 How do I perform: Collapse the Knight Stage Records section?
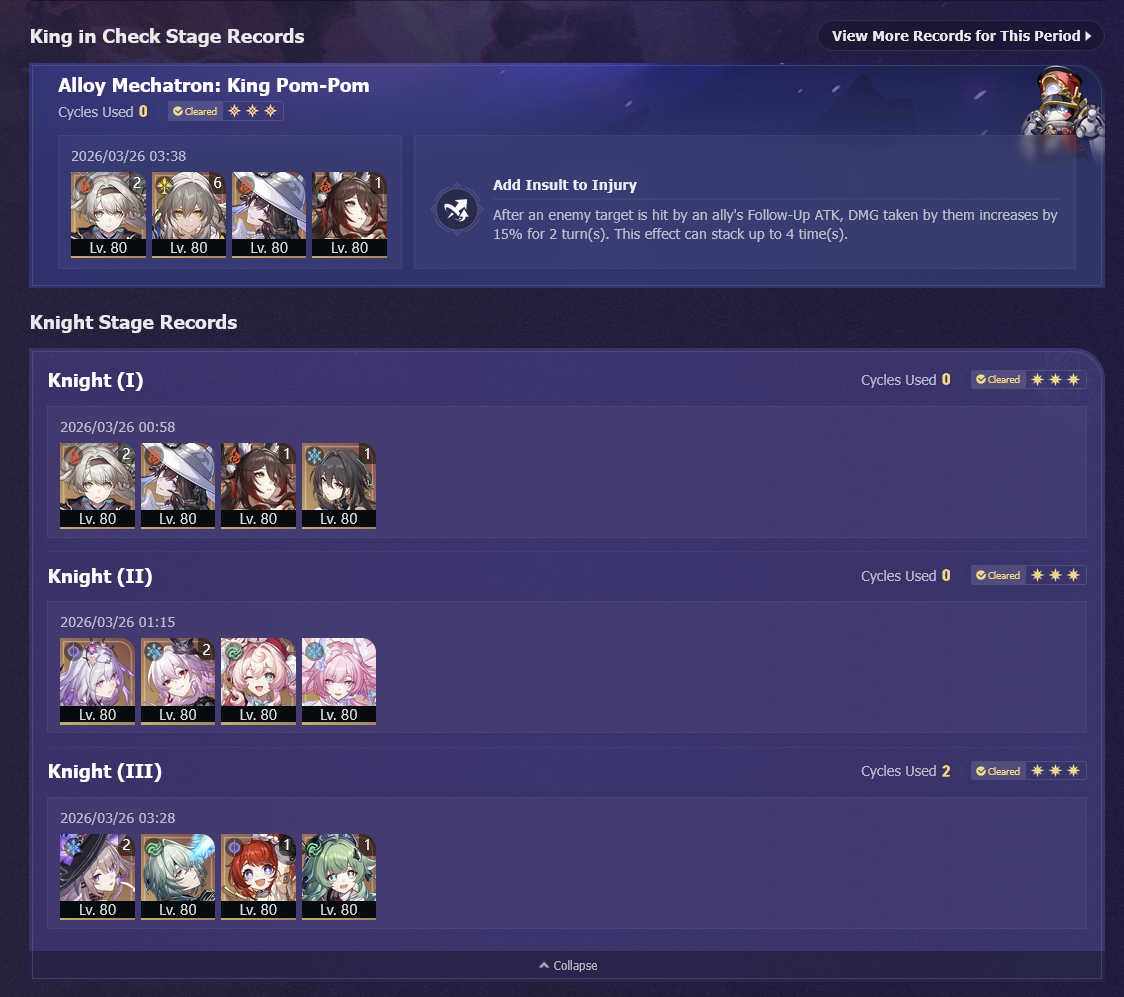click(x=568, y=965)
